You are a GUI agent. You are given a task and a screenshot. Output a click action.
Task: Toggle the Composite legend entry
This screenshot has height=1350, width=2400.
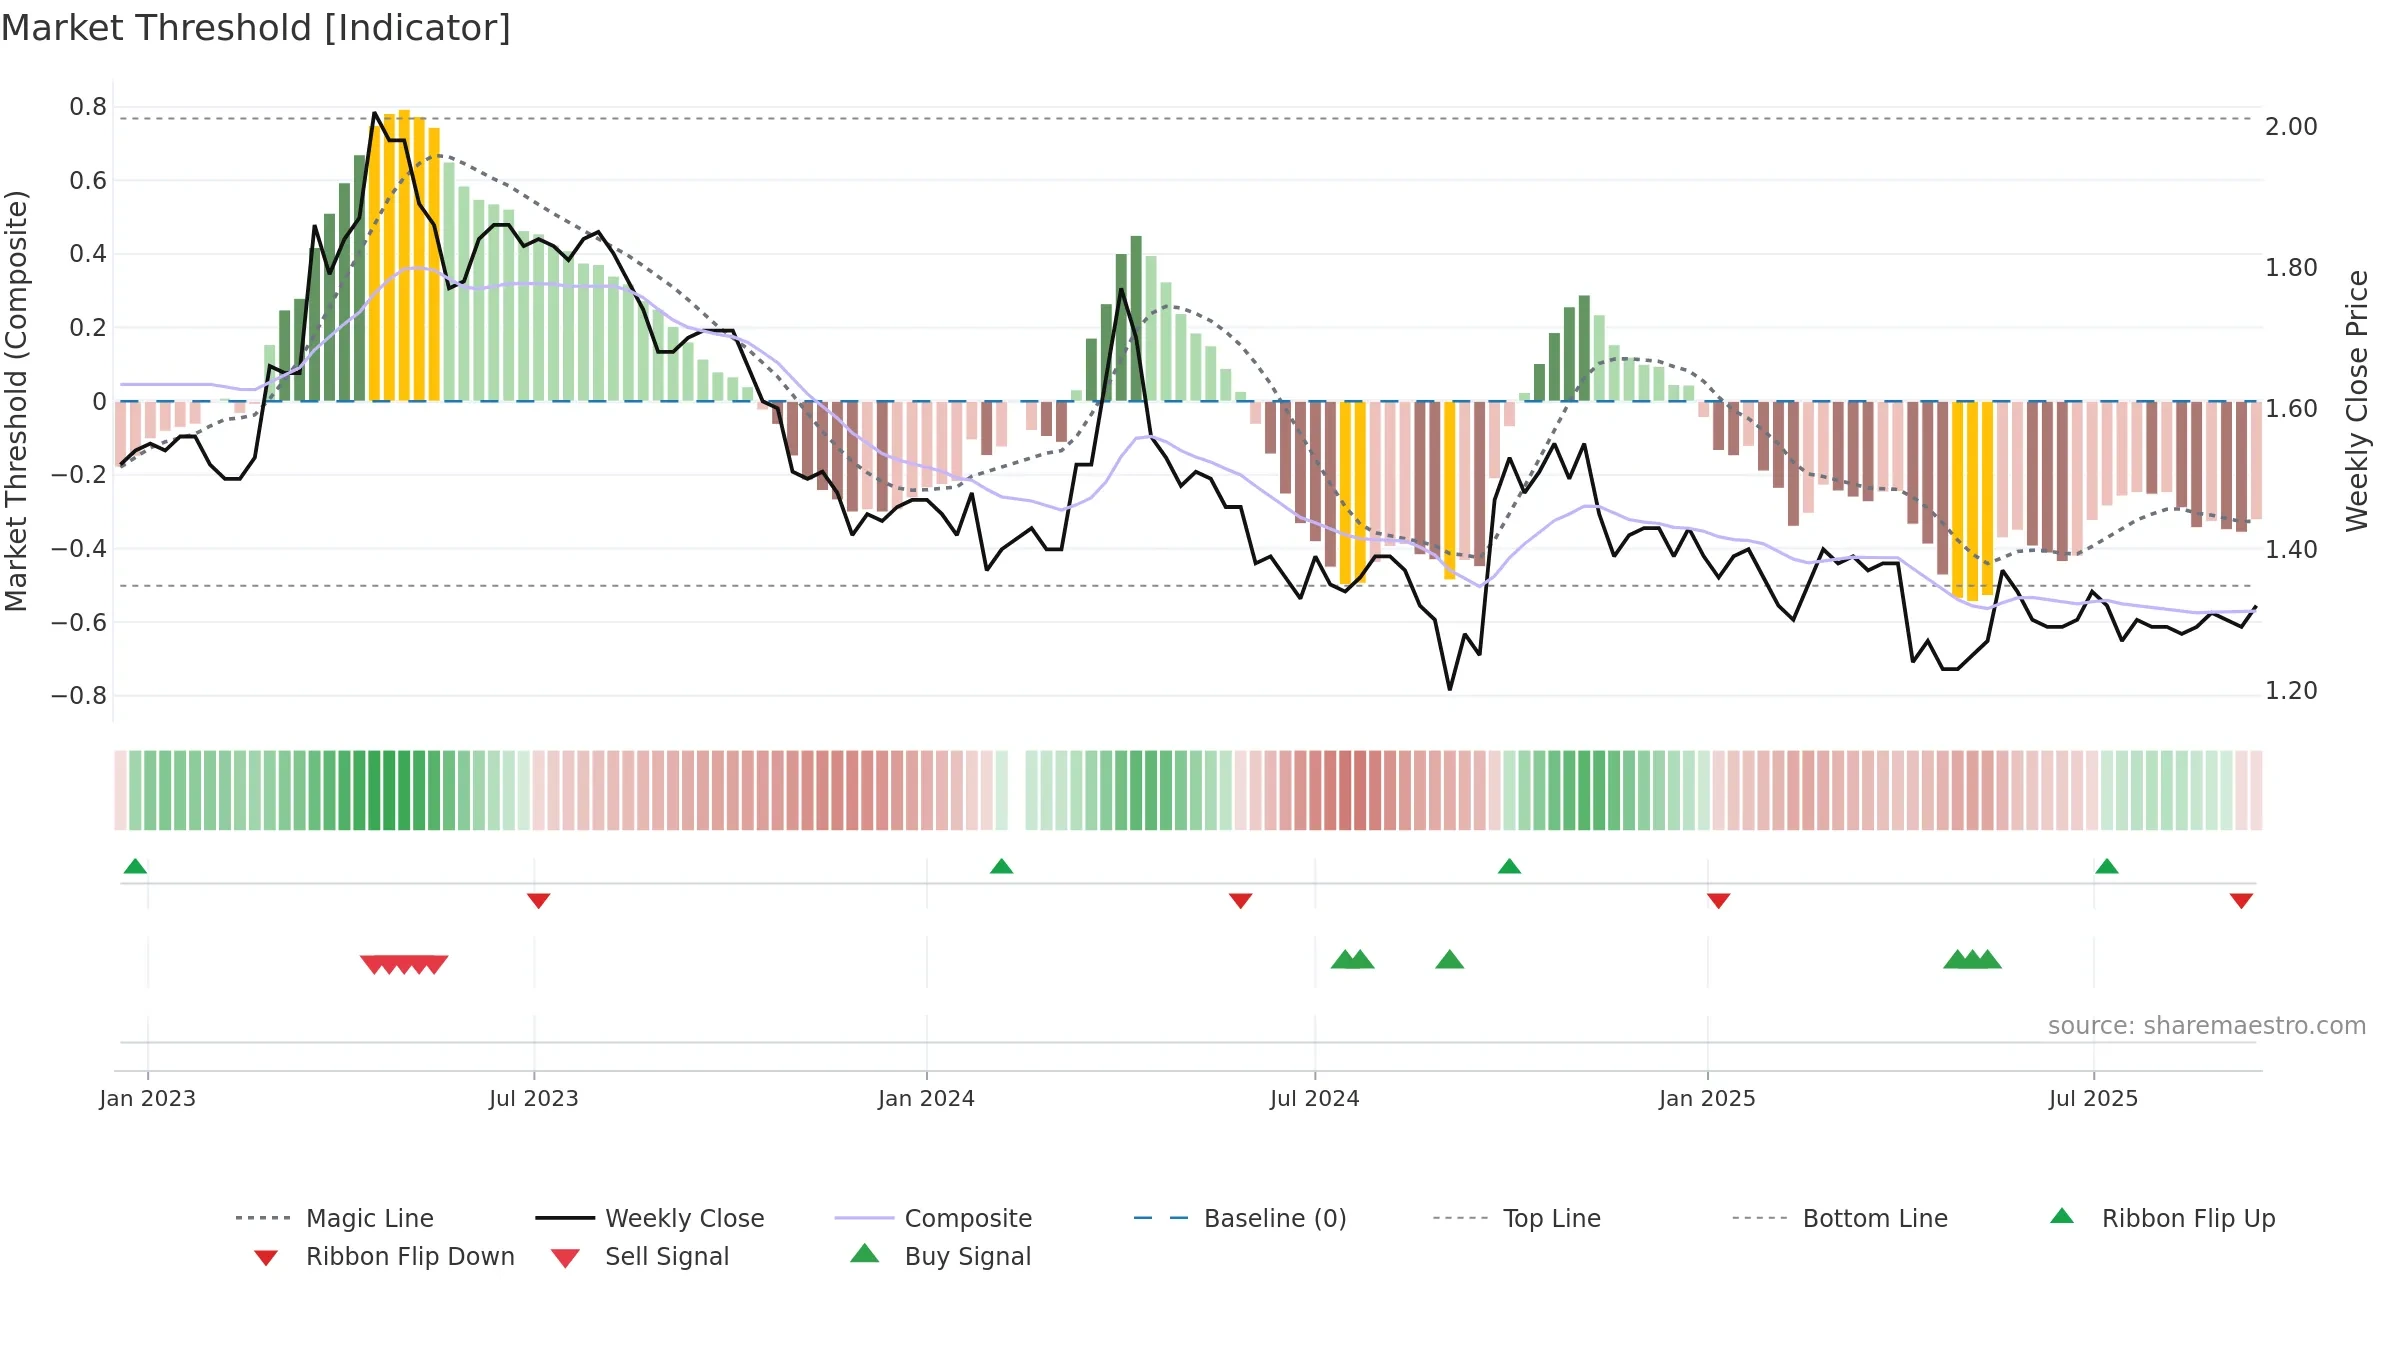click(933, 1218)
